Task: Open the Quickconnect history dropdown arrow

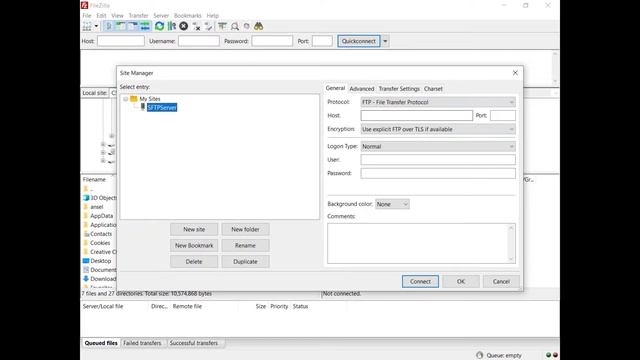Action: pyautogui.click(x=385, y=41)
